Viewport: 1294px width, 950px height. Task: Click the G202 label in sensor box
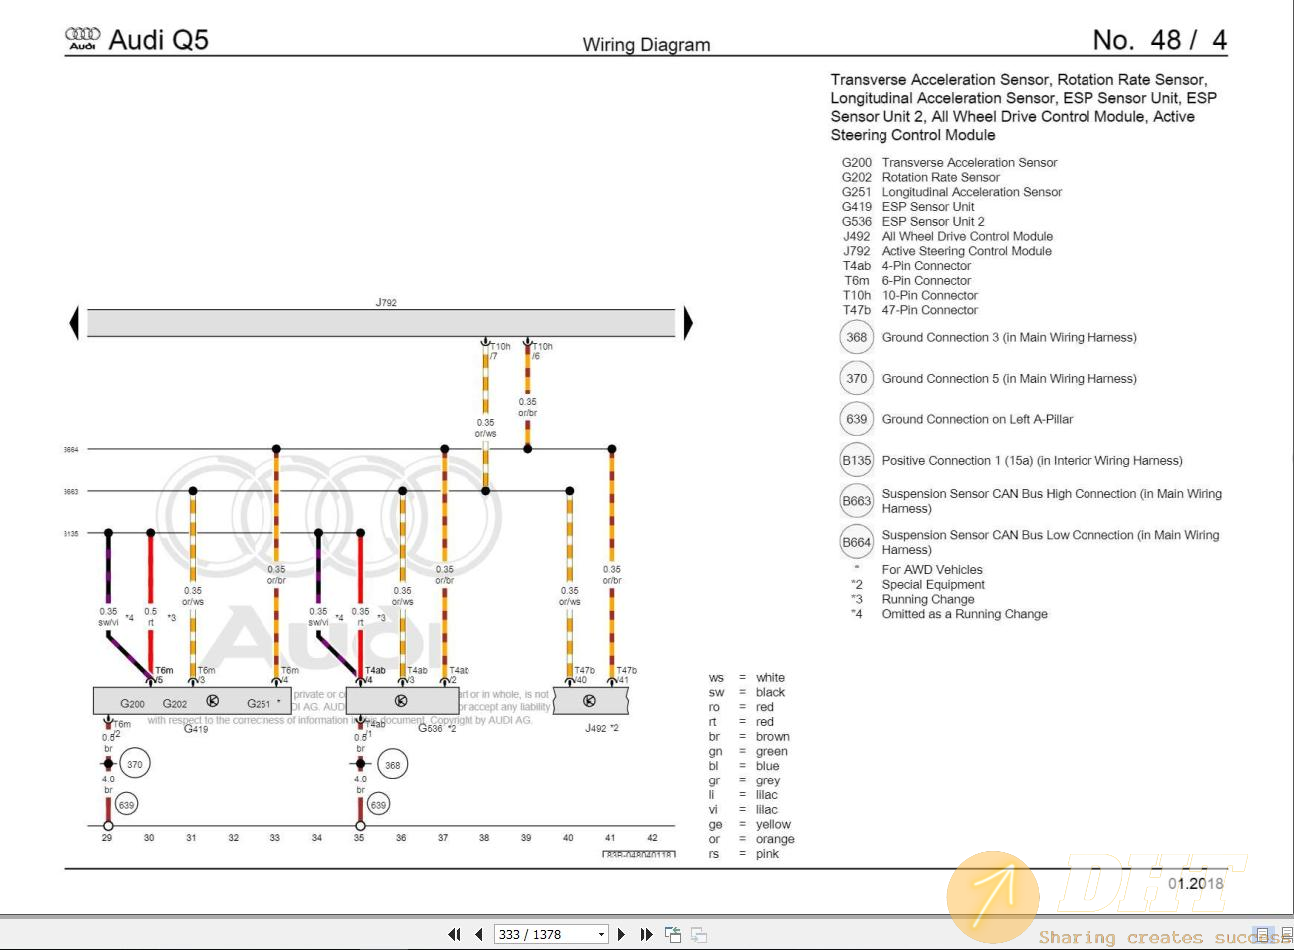[175, 703]
